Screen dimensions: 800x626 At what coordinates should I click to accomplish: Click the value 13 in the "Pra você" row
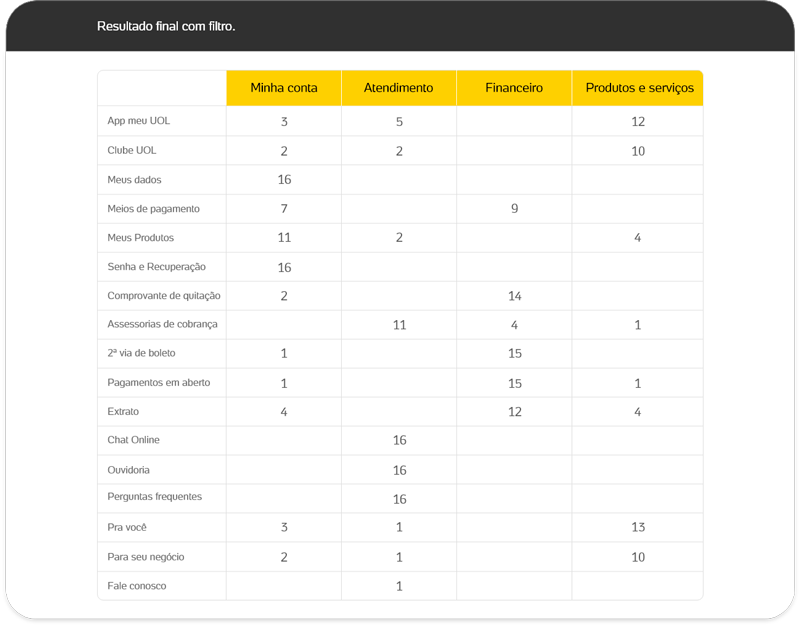coord(638,527)
